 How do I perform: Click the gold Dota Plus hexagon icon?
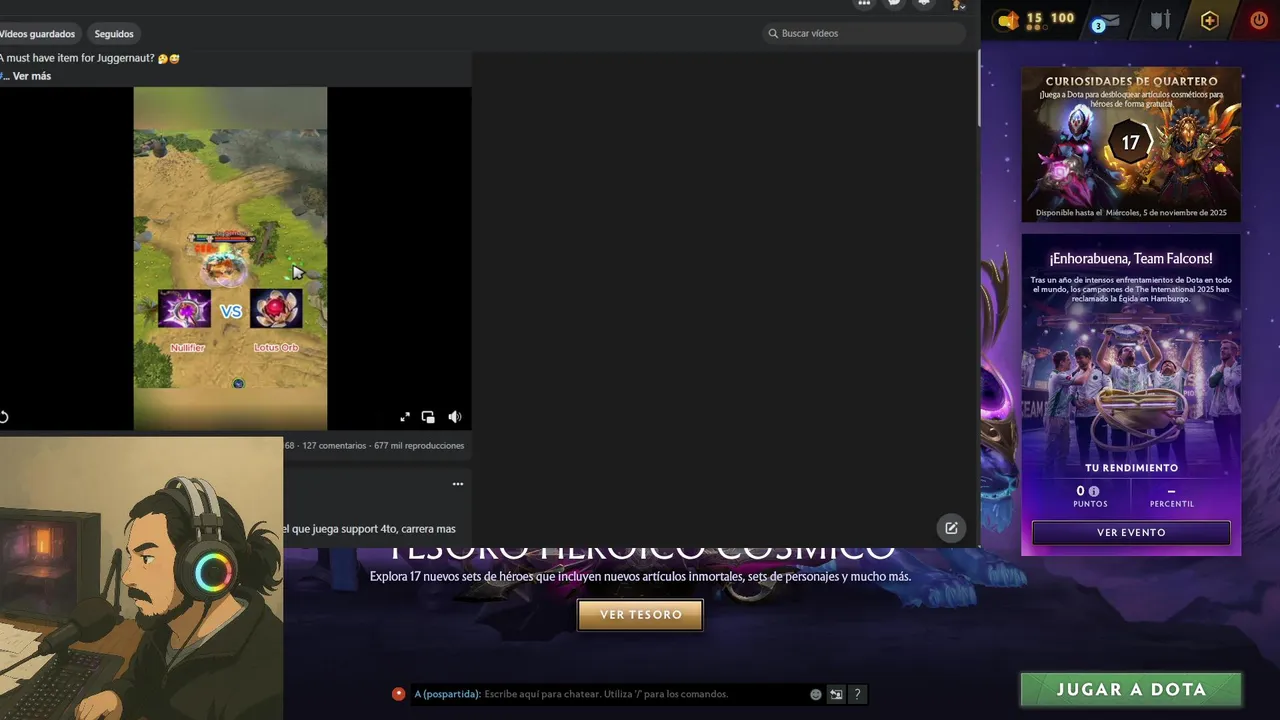(1210, 20)
